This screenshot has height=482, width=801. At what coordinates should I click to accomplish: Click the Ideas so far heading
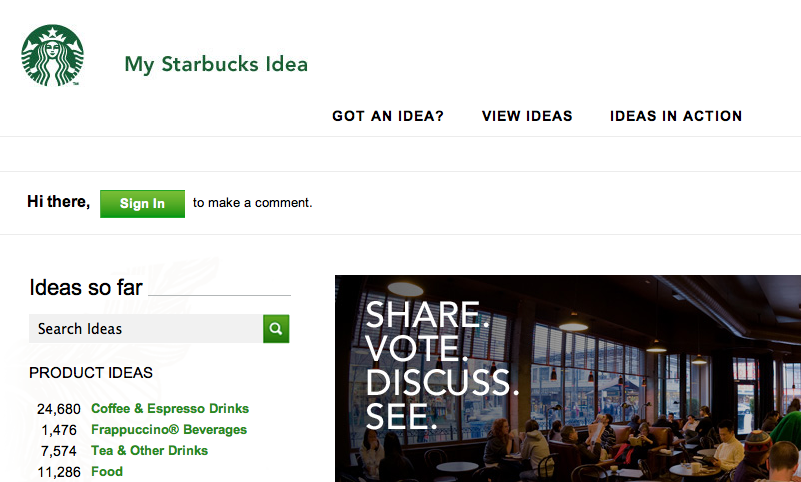tap(86, 288)
